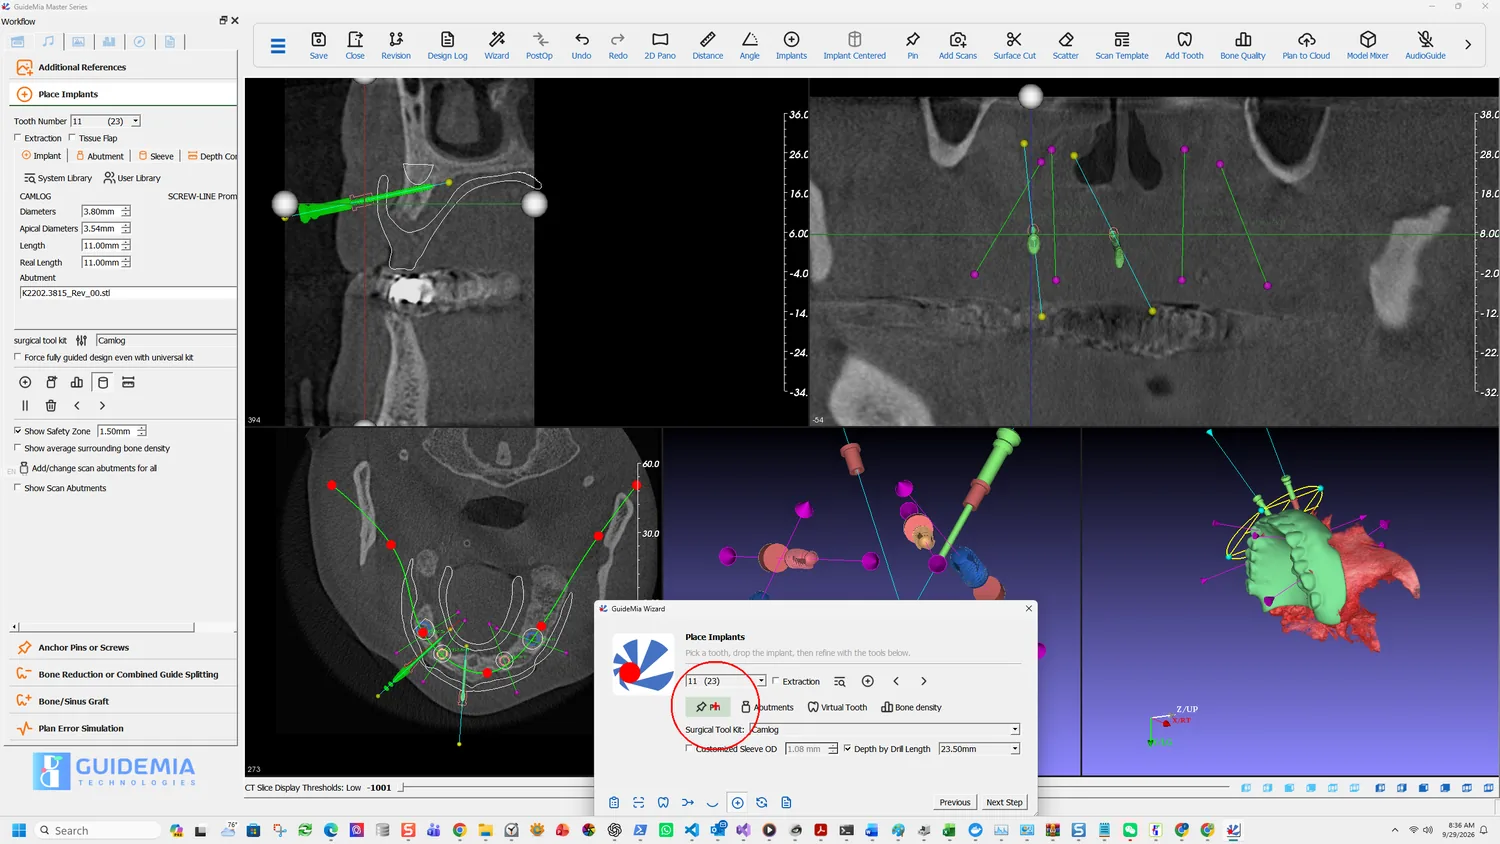The height and width of the screenshot is (844, 1500).
Task: Open the Depth Control tab
Action: coord(212,156)
